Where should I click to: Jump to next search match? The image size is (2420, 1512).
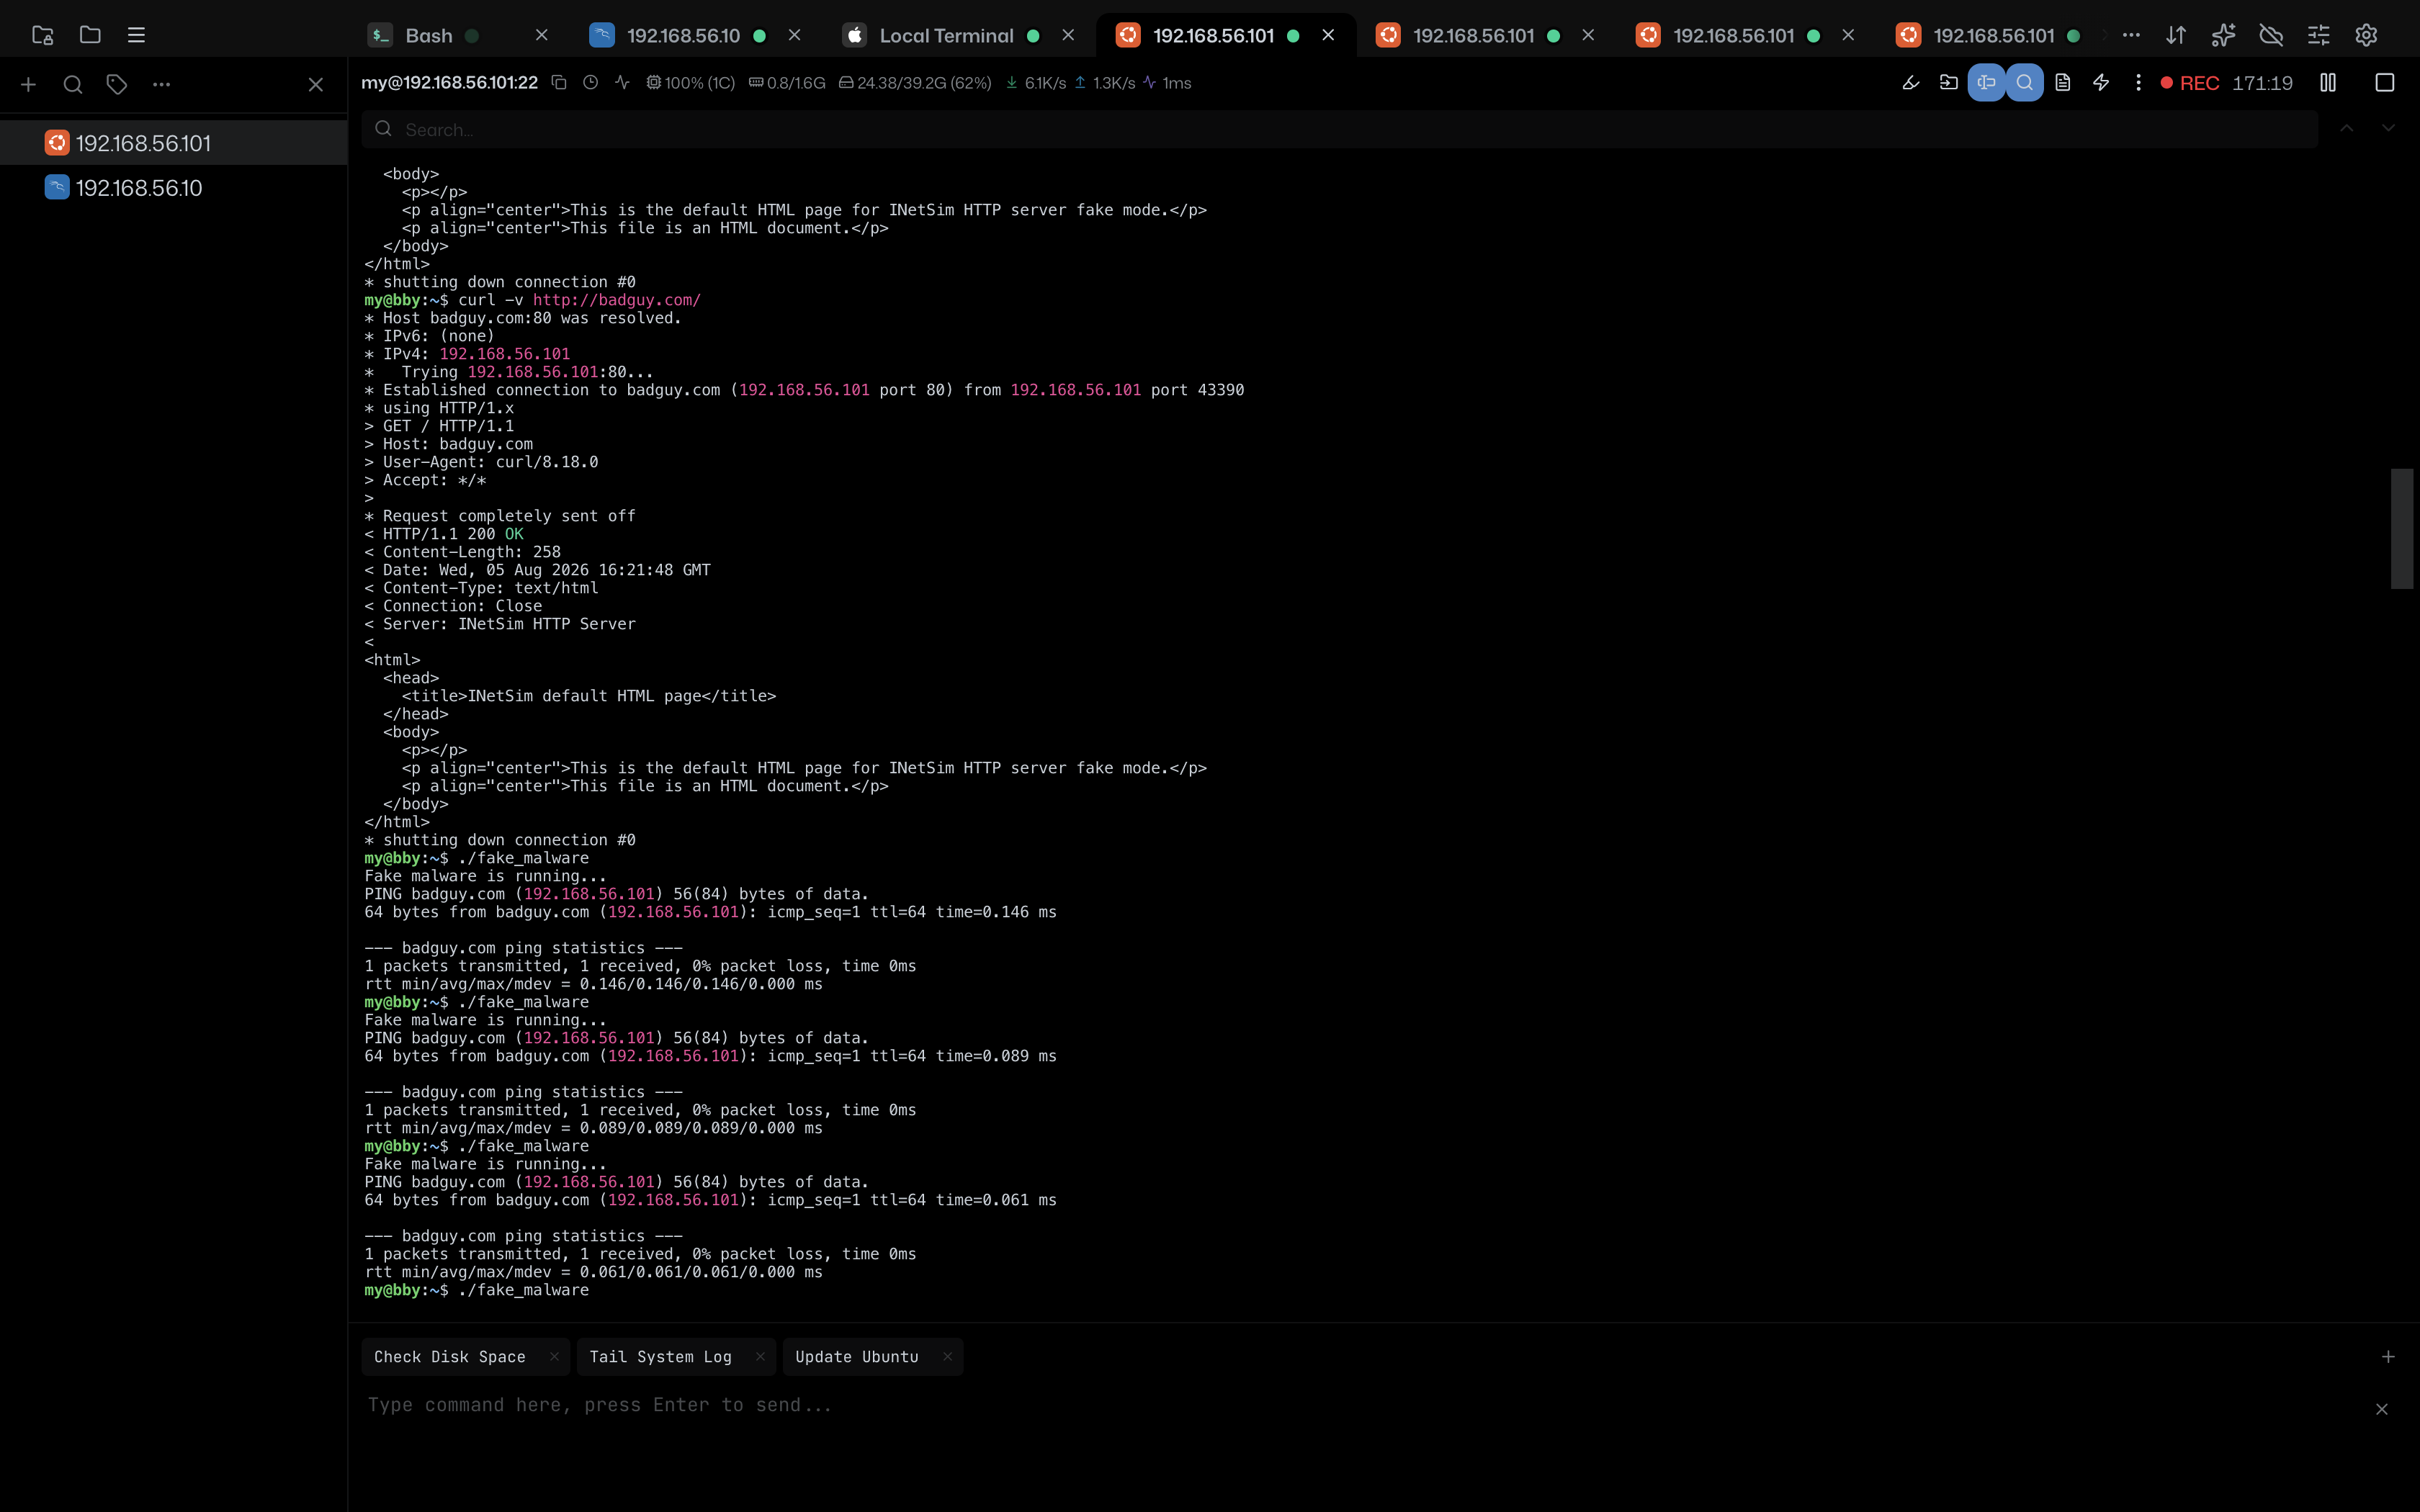[x=2388, y=129]
